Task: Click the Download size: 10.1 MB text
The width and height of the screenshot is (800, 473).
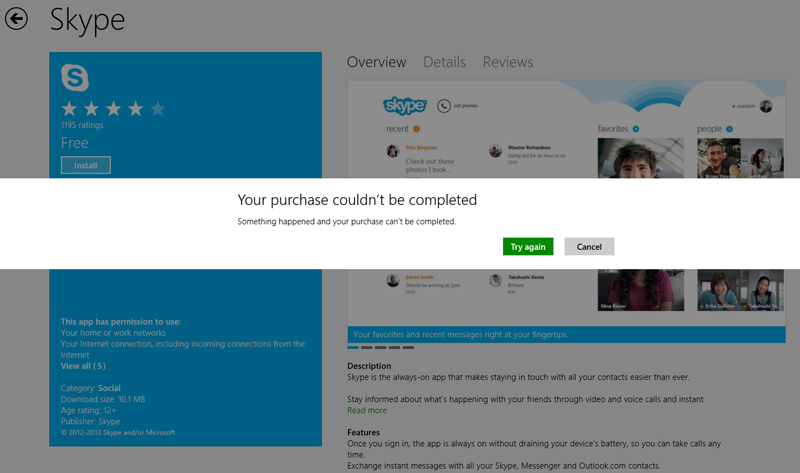Action: [x=103, y=400]
